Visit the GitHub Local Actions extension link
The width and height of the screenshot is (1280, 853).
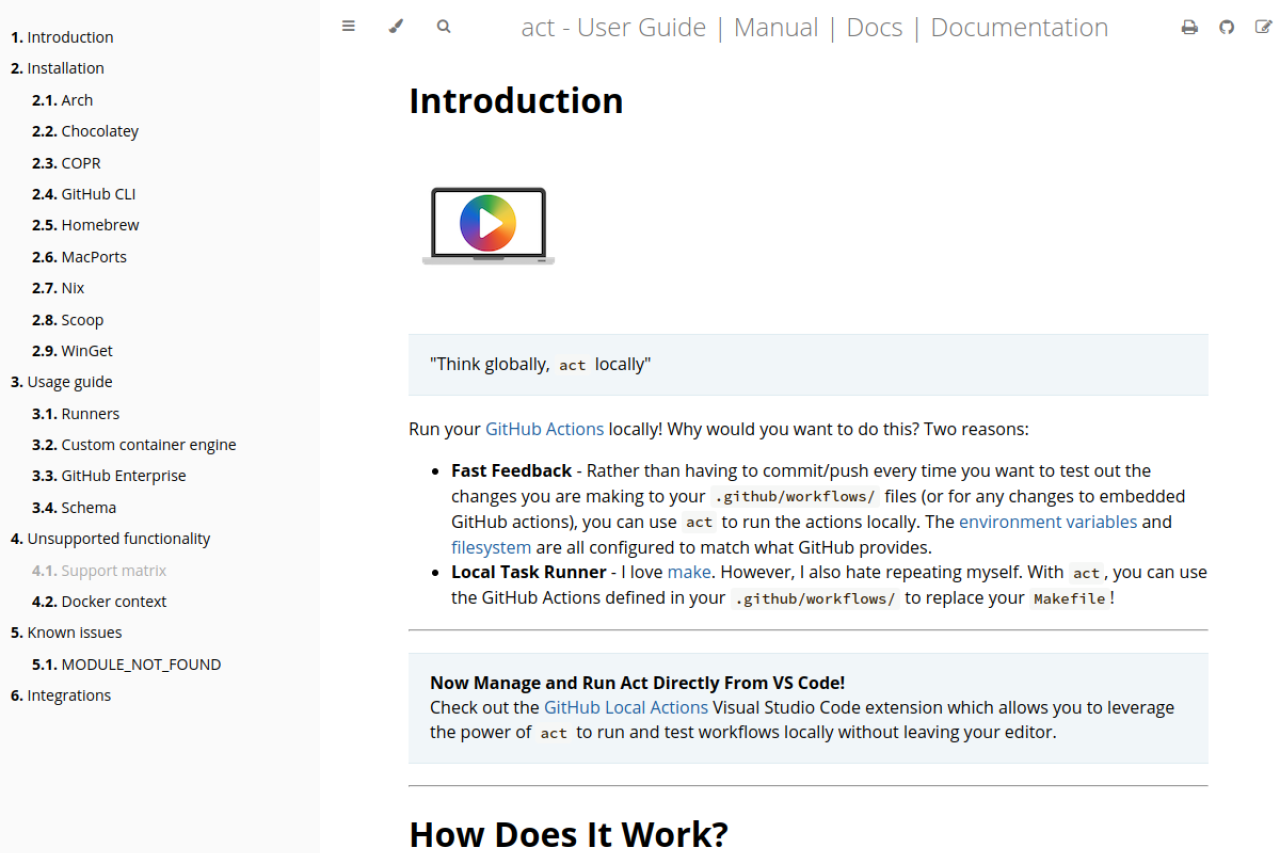[x=626, y=707]
